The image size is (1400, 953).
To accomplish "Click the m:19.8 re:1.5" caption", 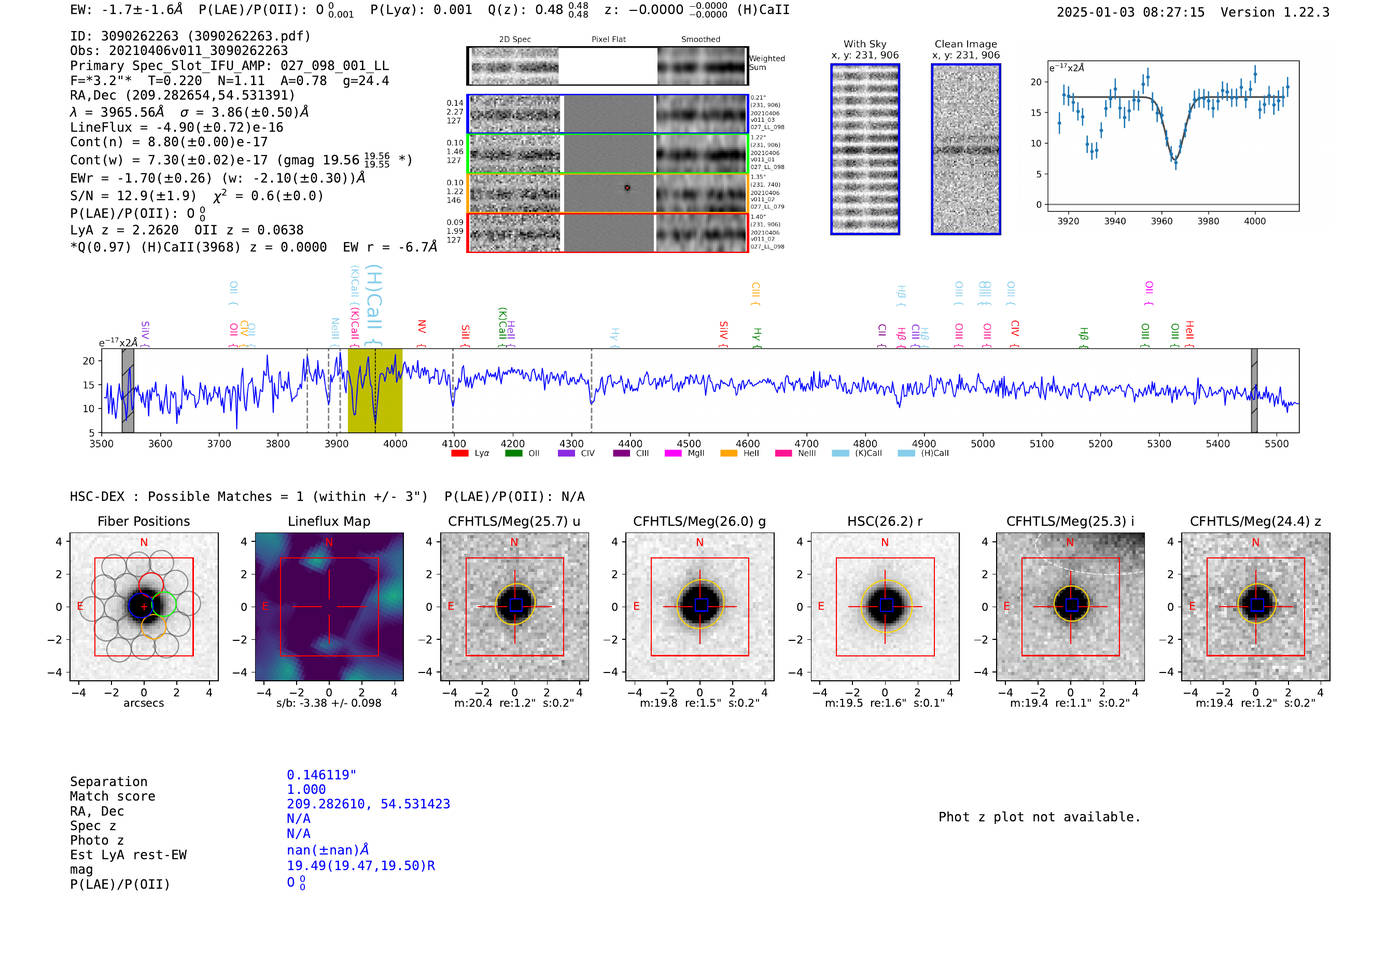I will [699, 703].
